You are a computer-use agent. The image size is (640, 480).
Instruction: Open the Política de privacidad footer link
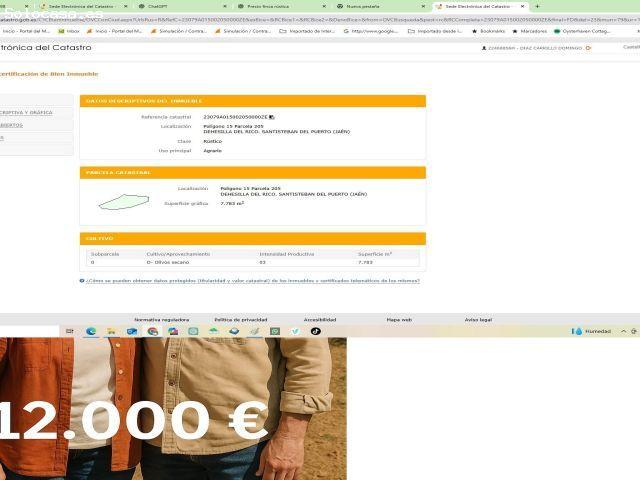point(241,320)
